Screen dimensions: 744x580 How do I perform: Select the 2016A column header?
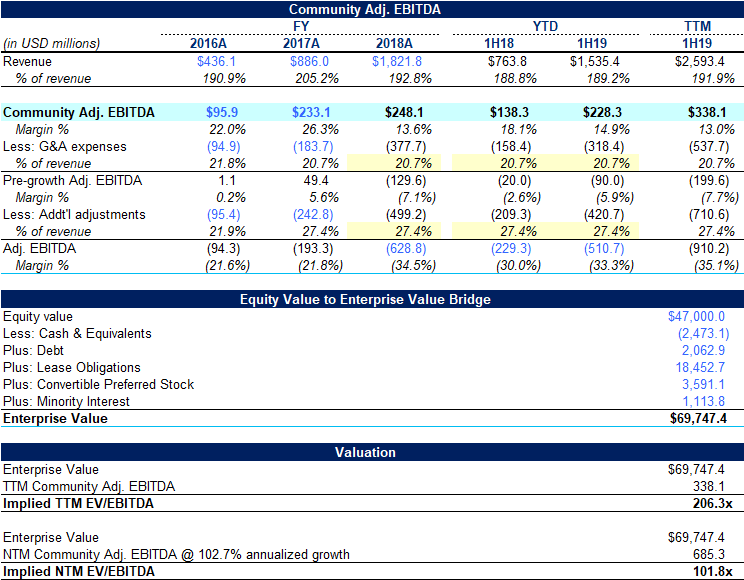click(208, 44)
